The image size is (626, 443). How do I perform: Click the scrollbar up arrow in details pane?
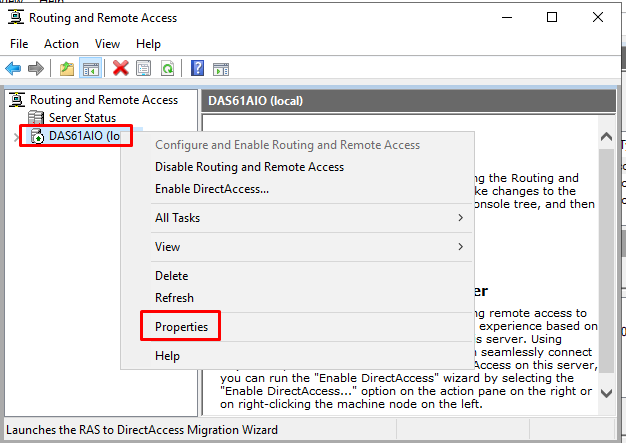click(x=606, y=135)
